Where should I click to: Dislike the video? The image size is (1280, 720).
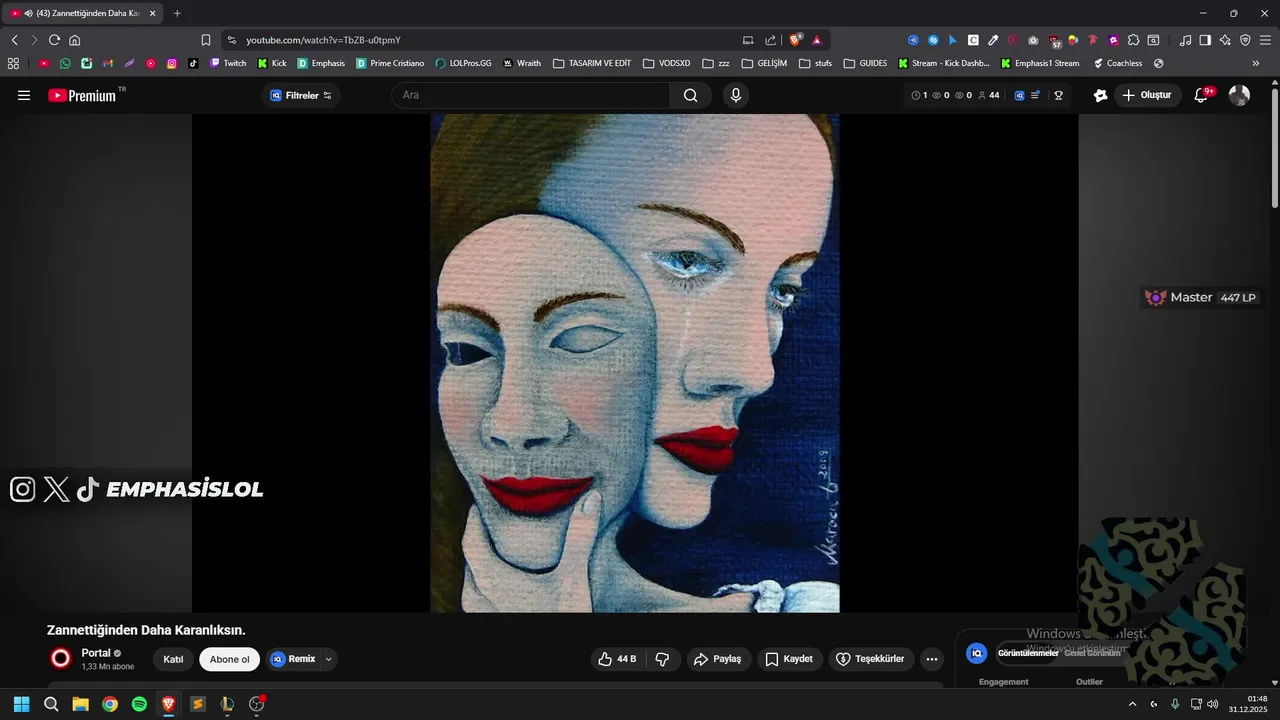tap(662, 659)
